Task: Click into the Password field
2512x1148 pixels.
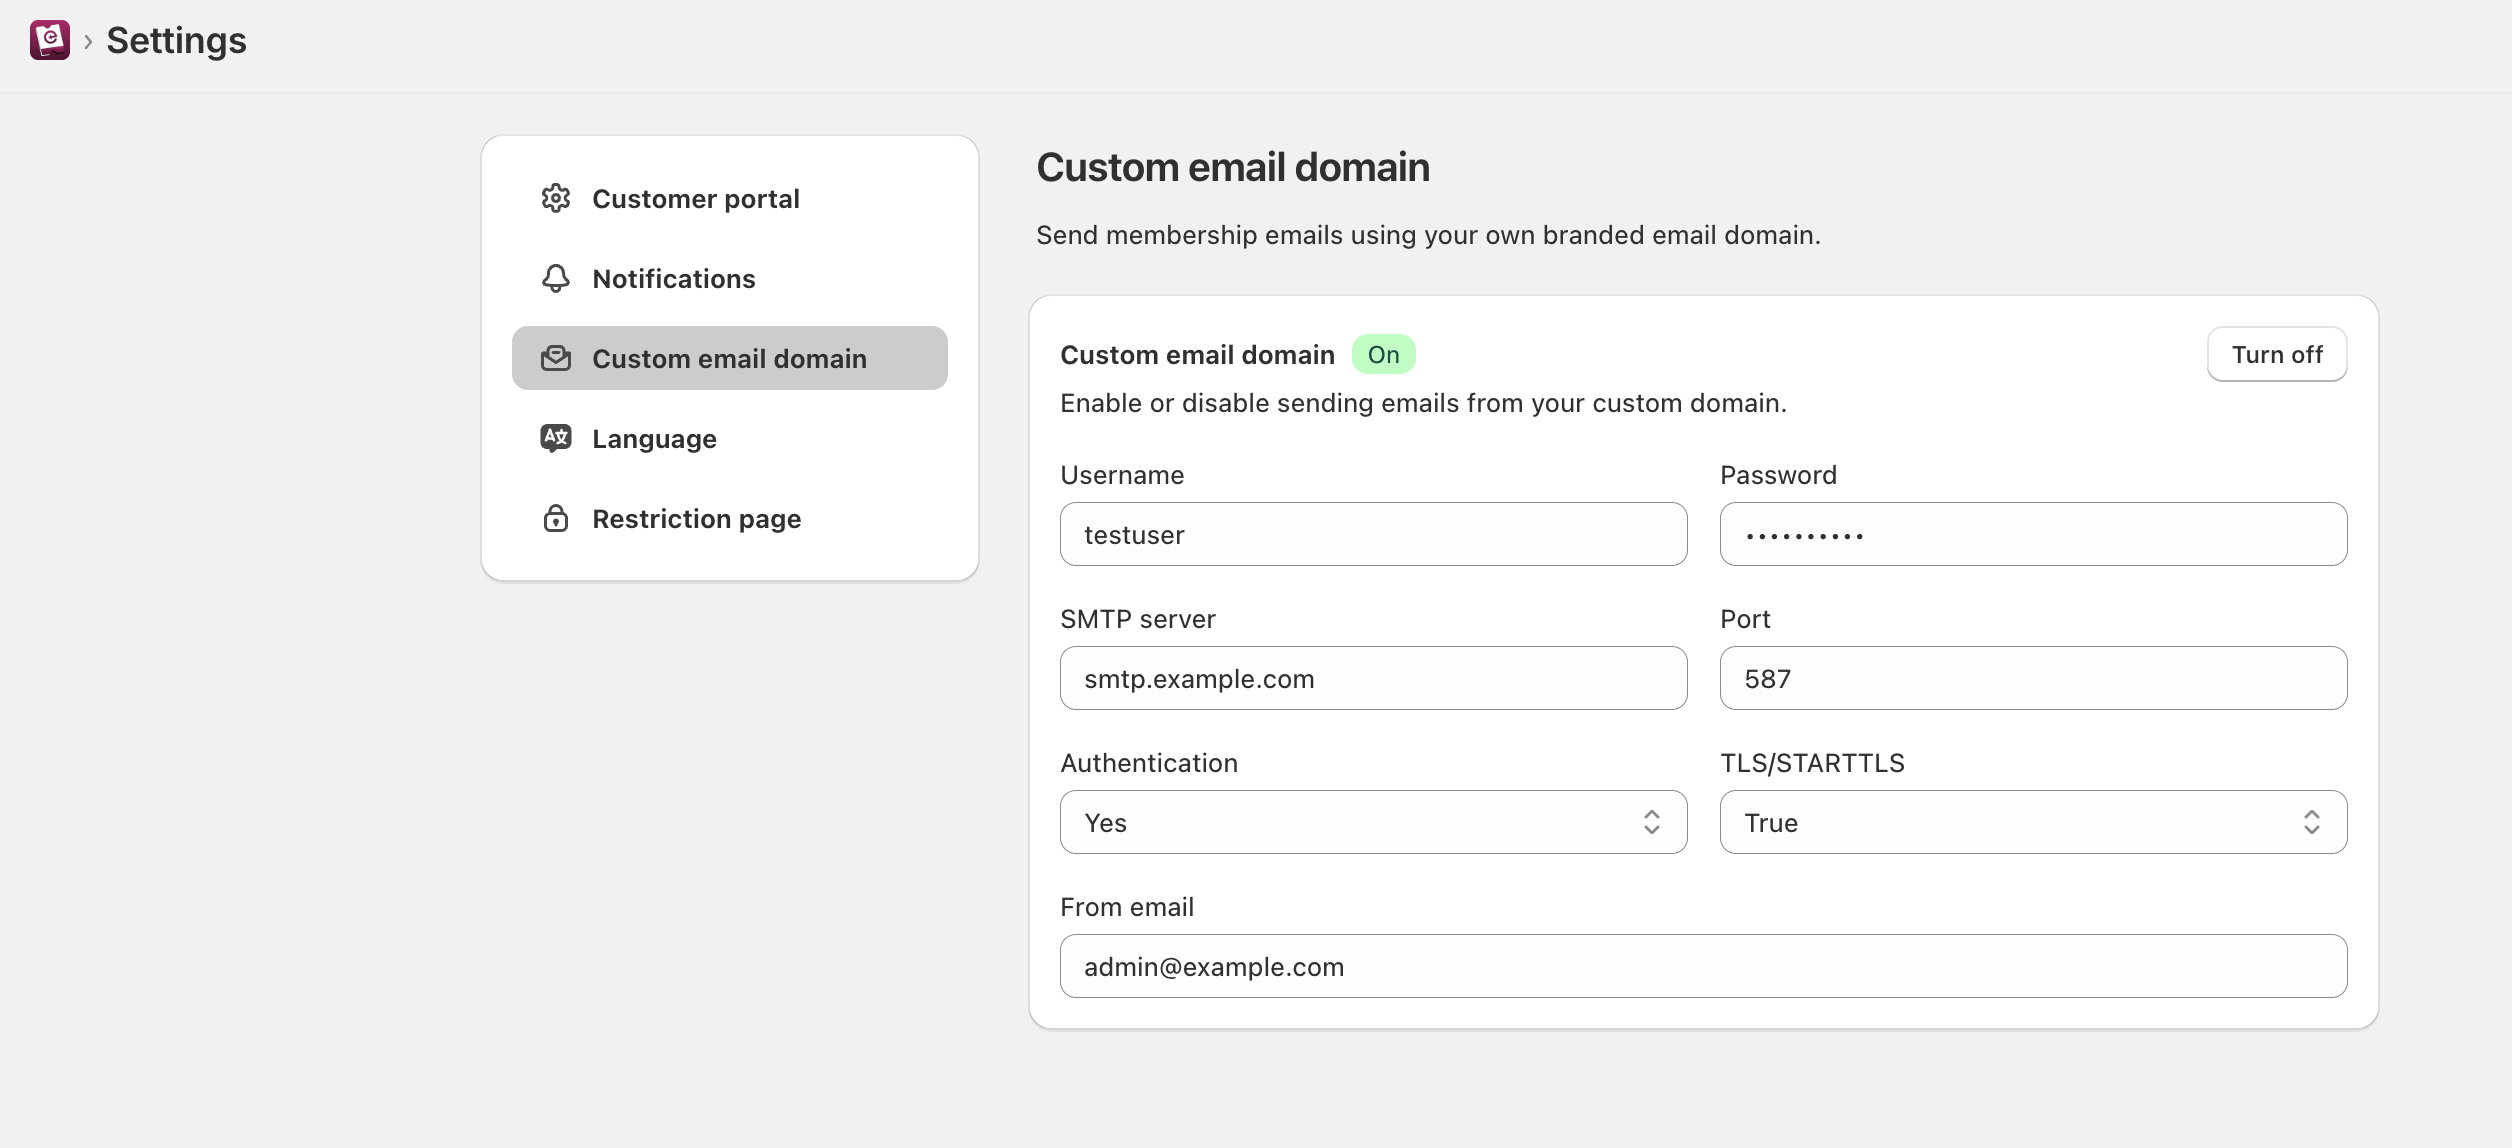Action: pyautogui.click(x=2032, y=534)
